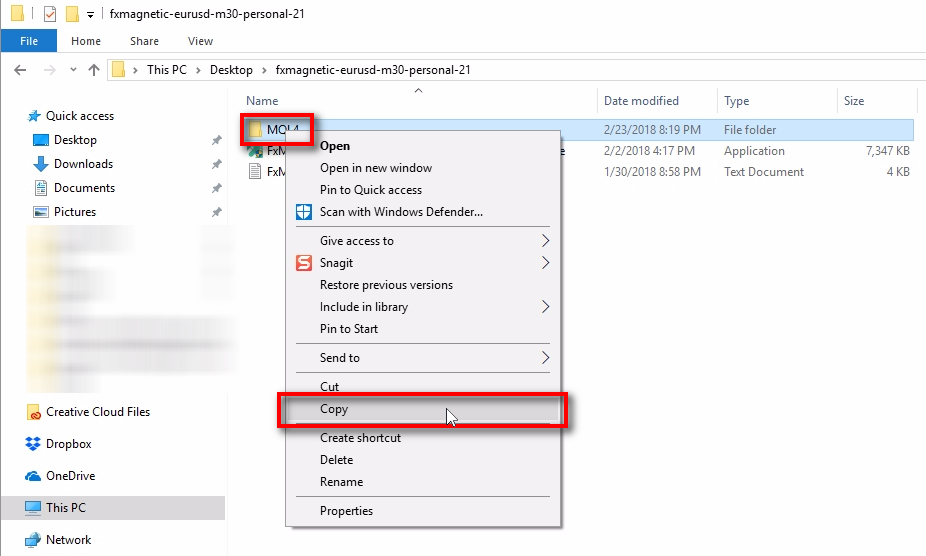Click the Back navigation arrow

click(x=20, y=70)
